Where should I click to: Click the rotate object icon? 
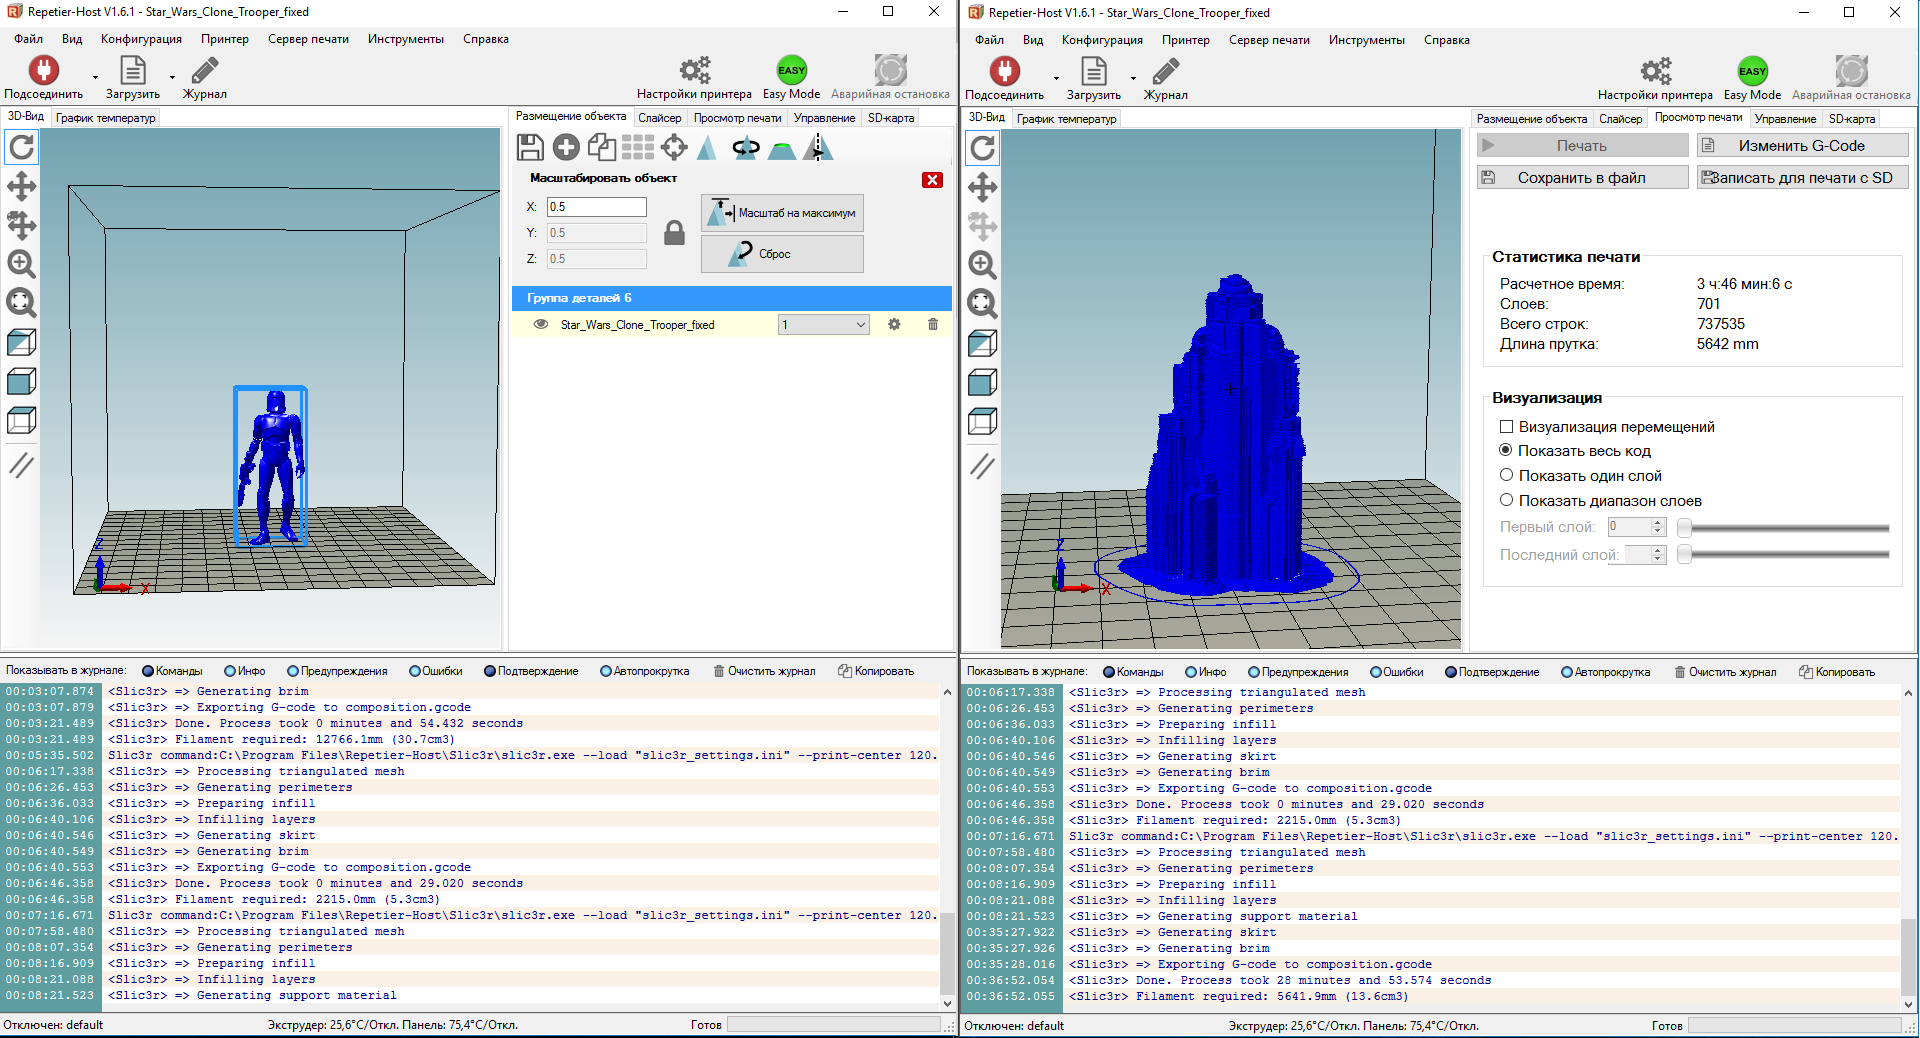click(x=746, y=148)
